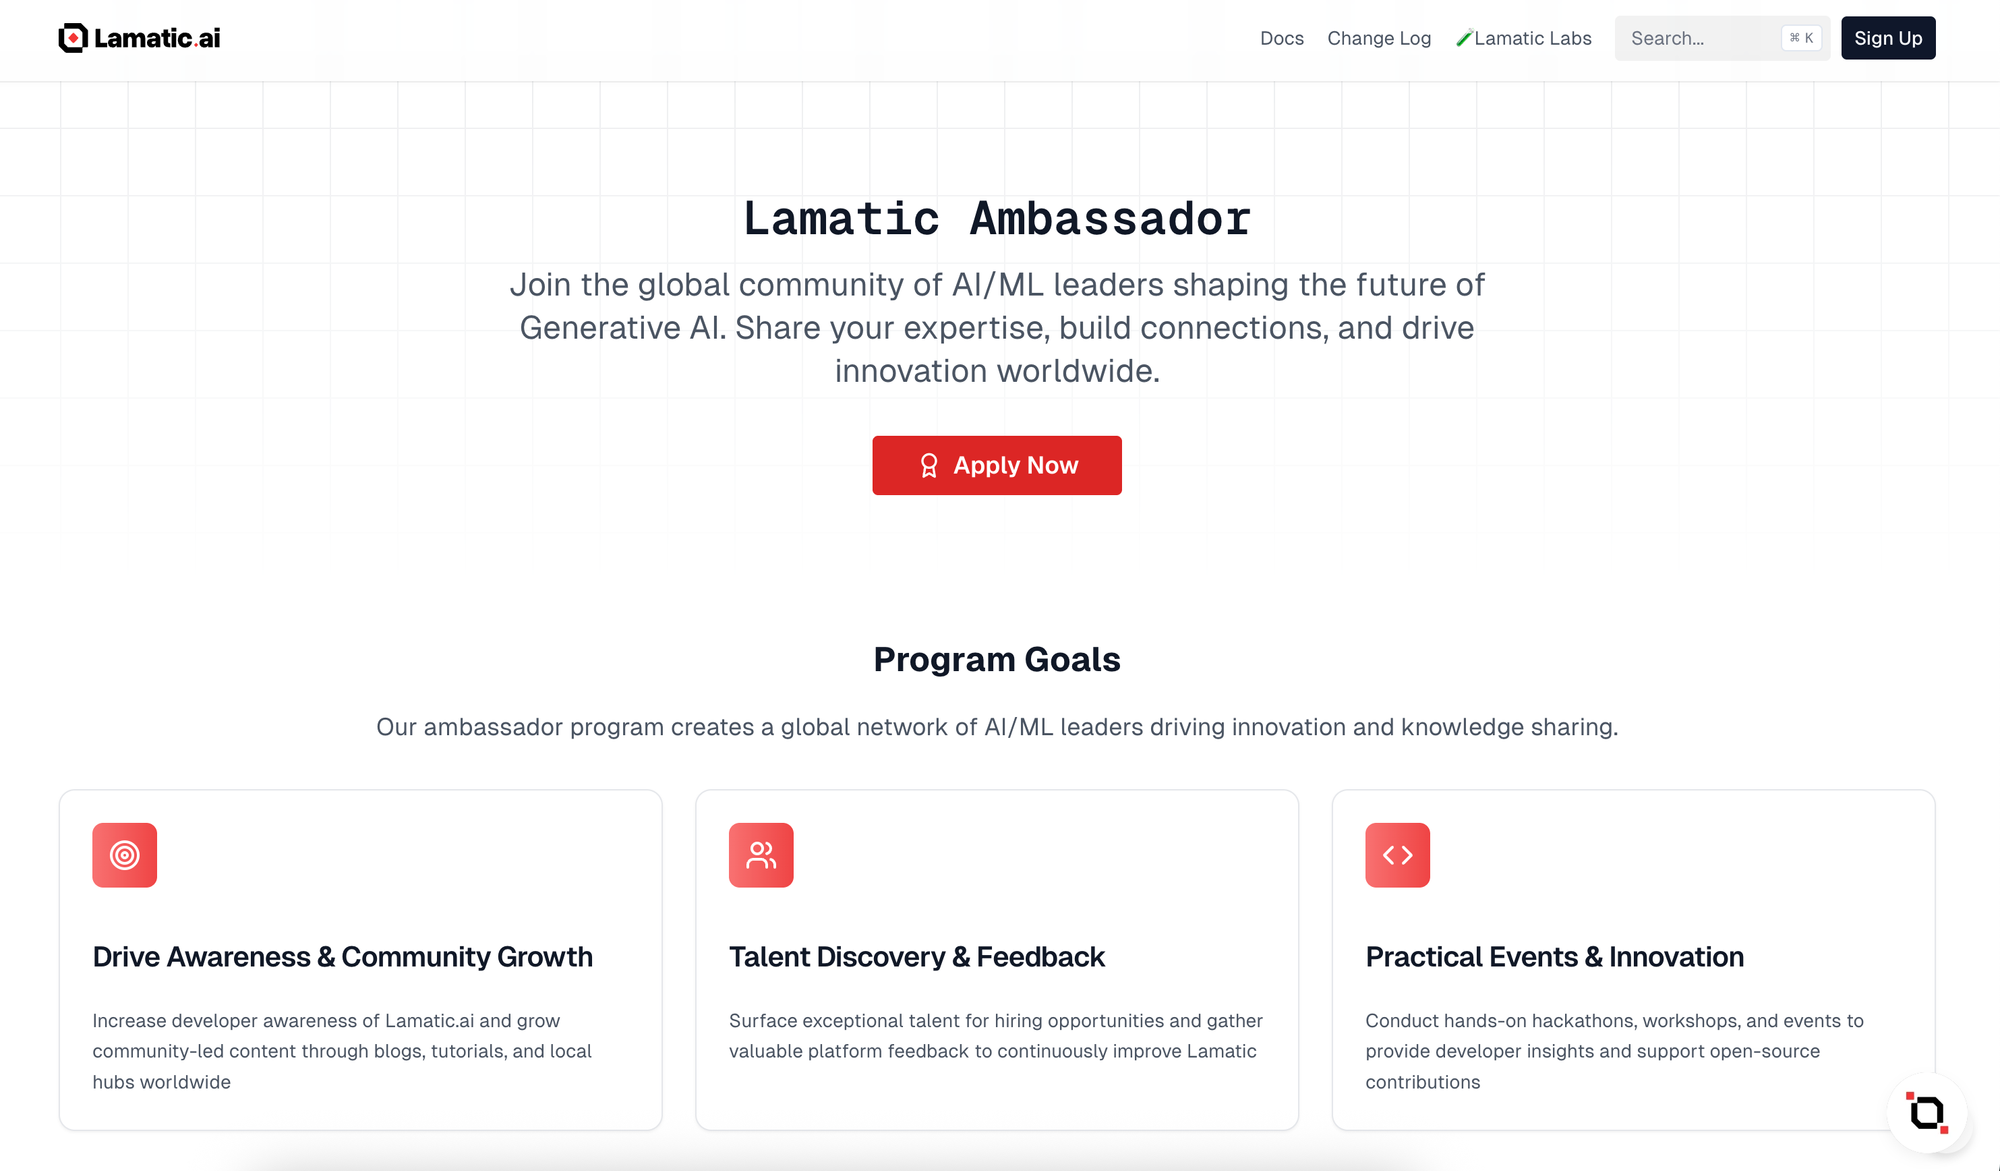Click the ⌘ K shortcut badge
2000x1171 pixels.
click(1801, 38)
